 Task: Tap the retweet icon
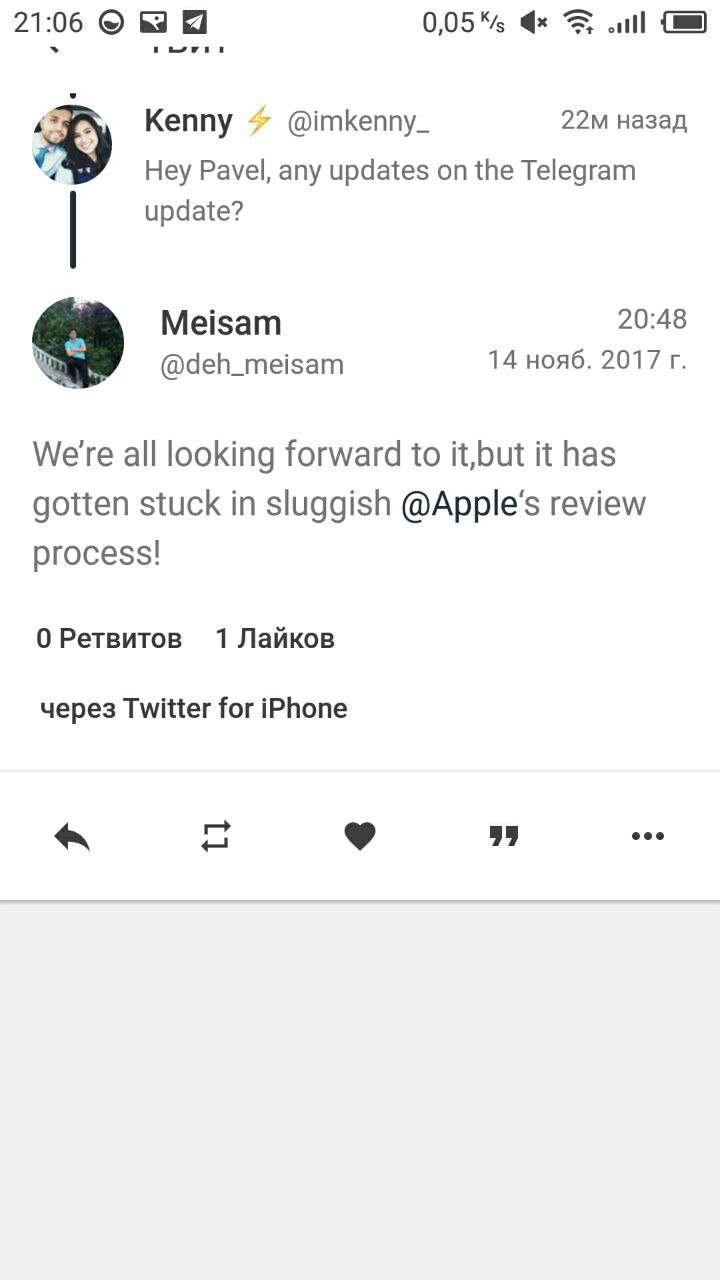[x=216, y=836]
